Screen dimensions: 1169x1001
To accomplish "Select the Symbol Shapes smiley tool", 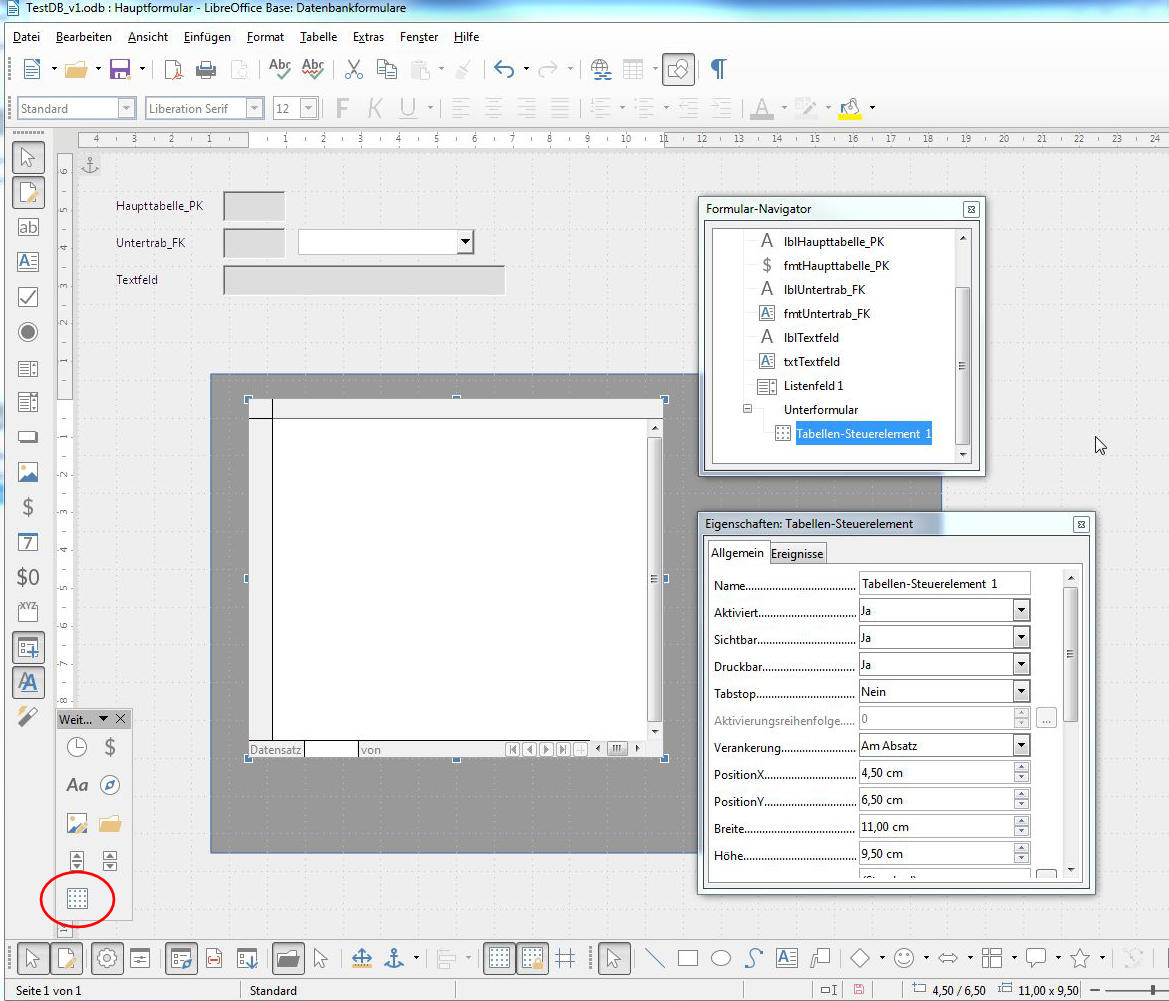I will [904, 959].
